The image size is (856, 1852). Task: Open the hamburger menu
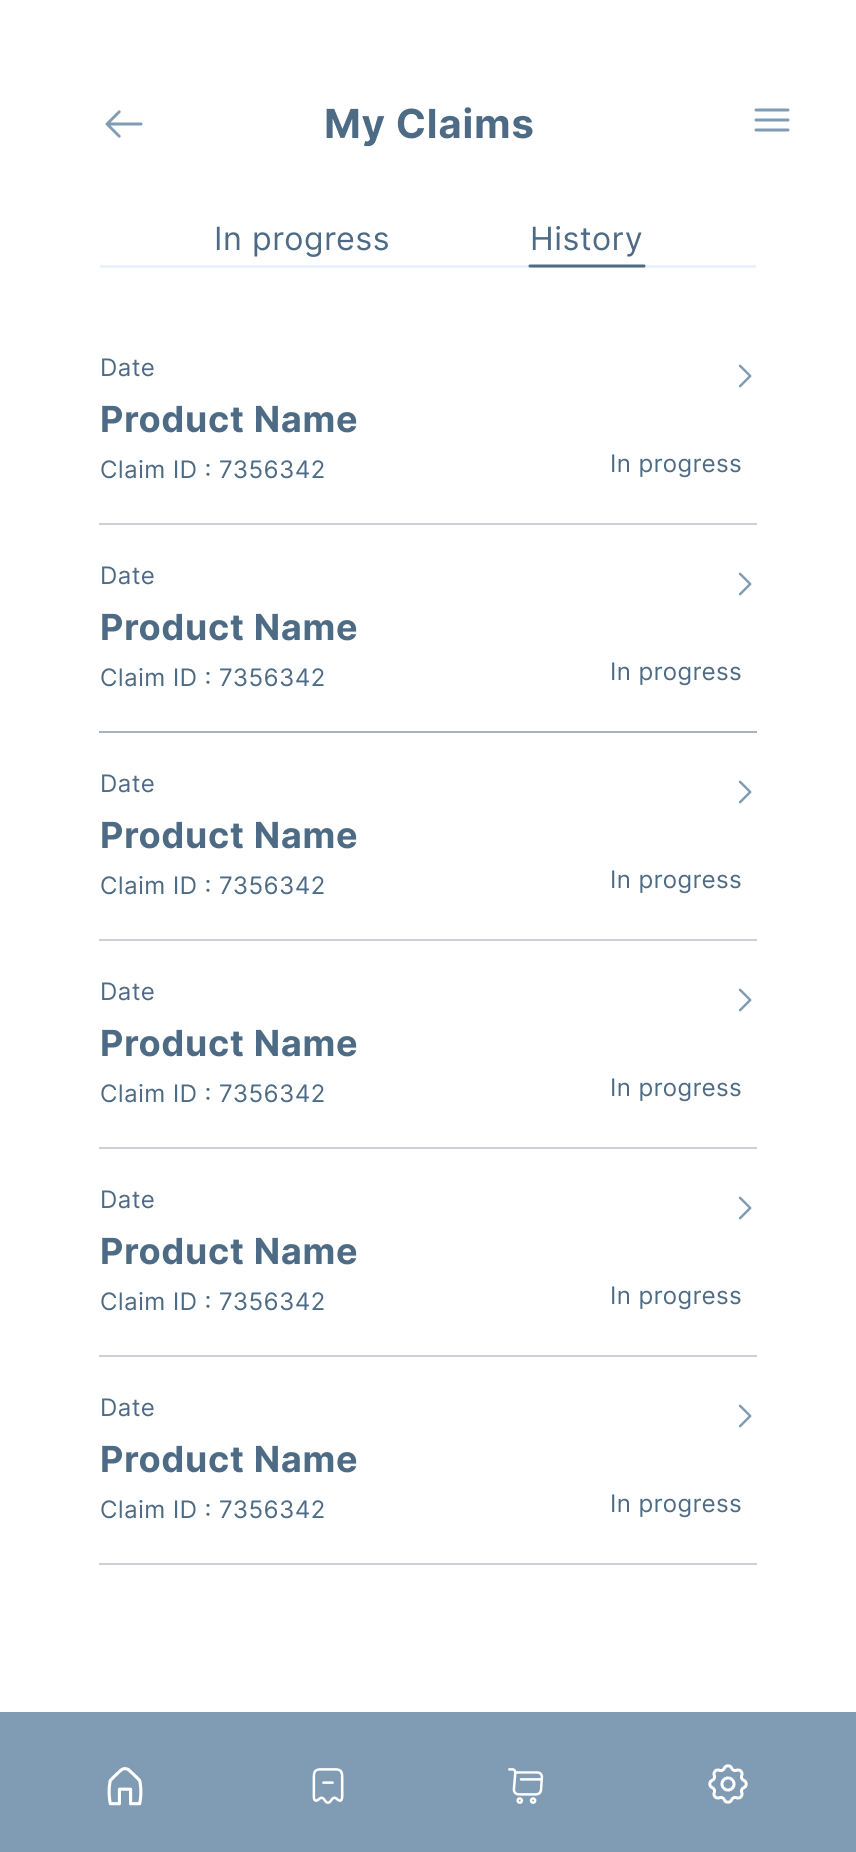(x=771, y=121)
